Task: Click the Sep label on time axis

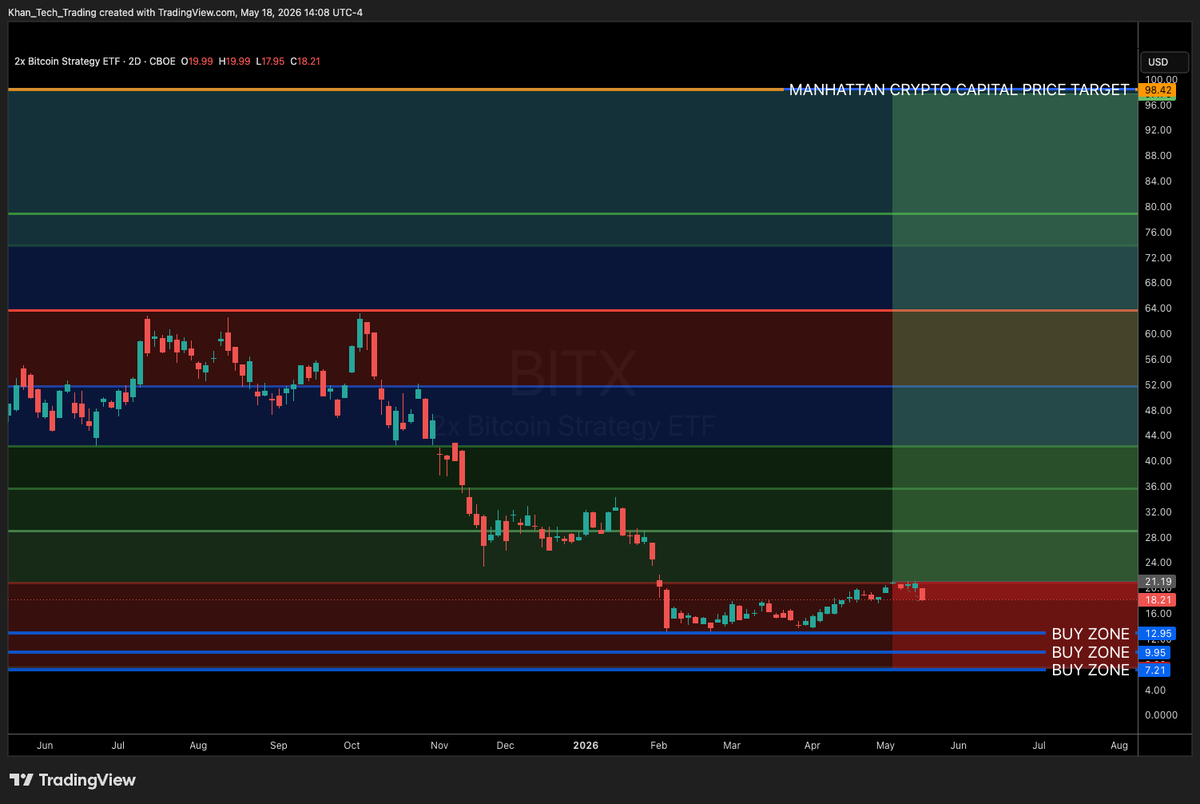Action: coord(279,746)
